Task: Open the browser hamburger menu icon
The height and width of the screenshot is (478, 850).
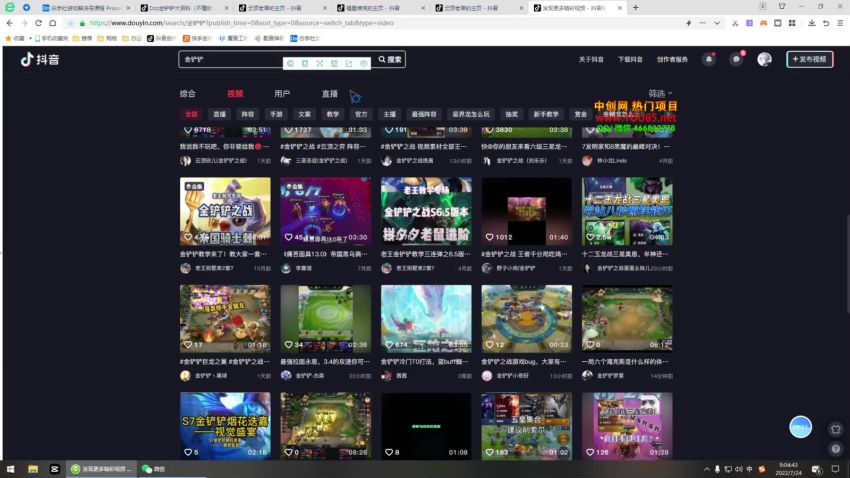Action: click(840, 23)
